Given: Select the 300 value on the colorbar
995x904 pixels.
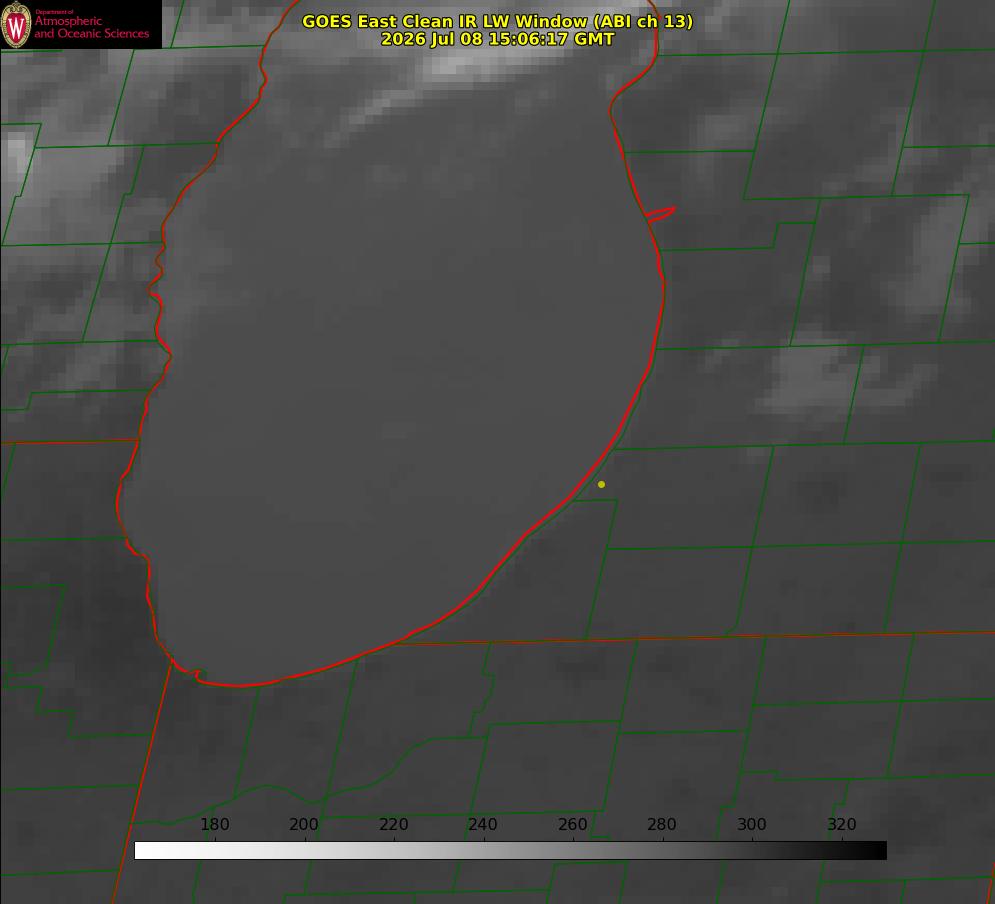Looking at the screenshot, I should (752, 824).
